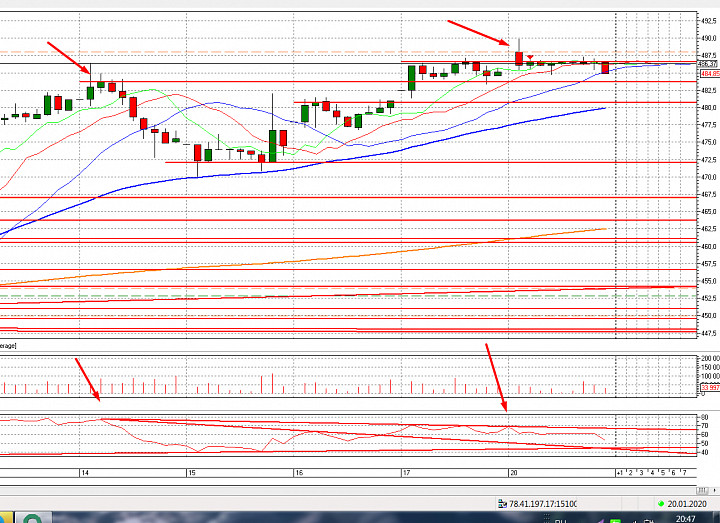
Task: Click the date label 20 on time axis
Action: click(513, 472)
